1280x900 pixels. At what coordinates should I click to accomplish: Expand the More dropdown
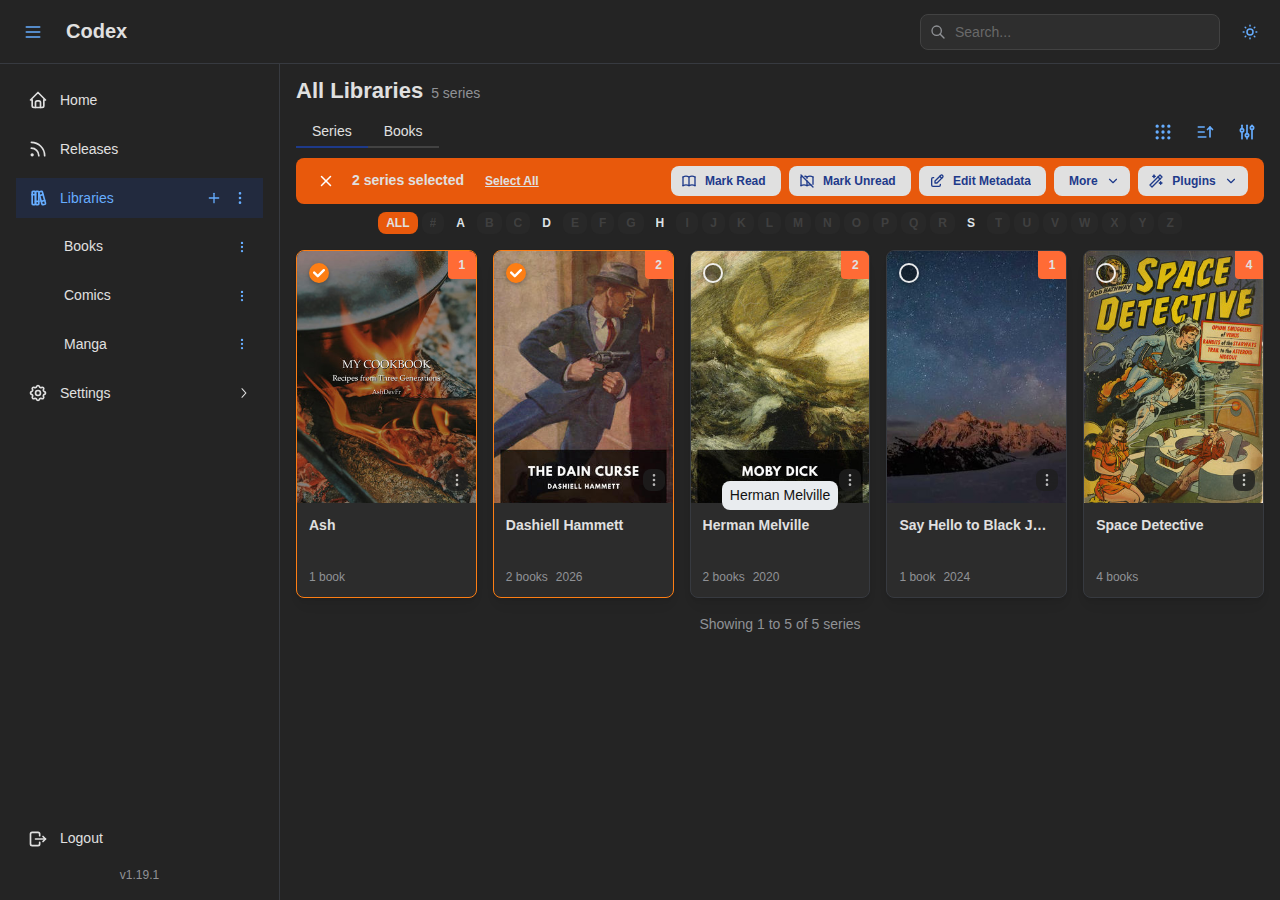[x=1092, y=181]
